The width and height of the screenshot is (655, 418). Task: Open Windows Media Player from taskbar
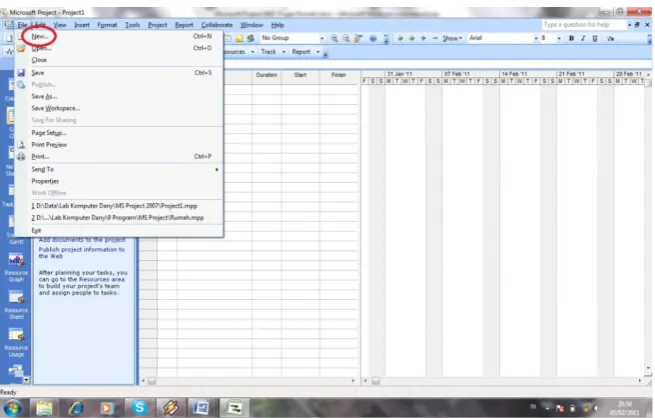tap(107, 408)
